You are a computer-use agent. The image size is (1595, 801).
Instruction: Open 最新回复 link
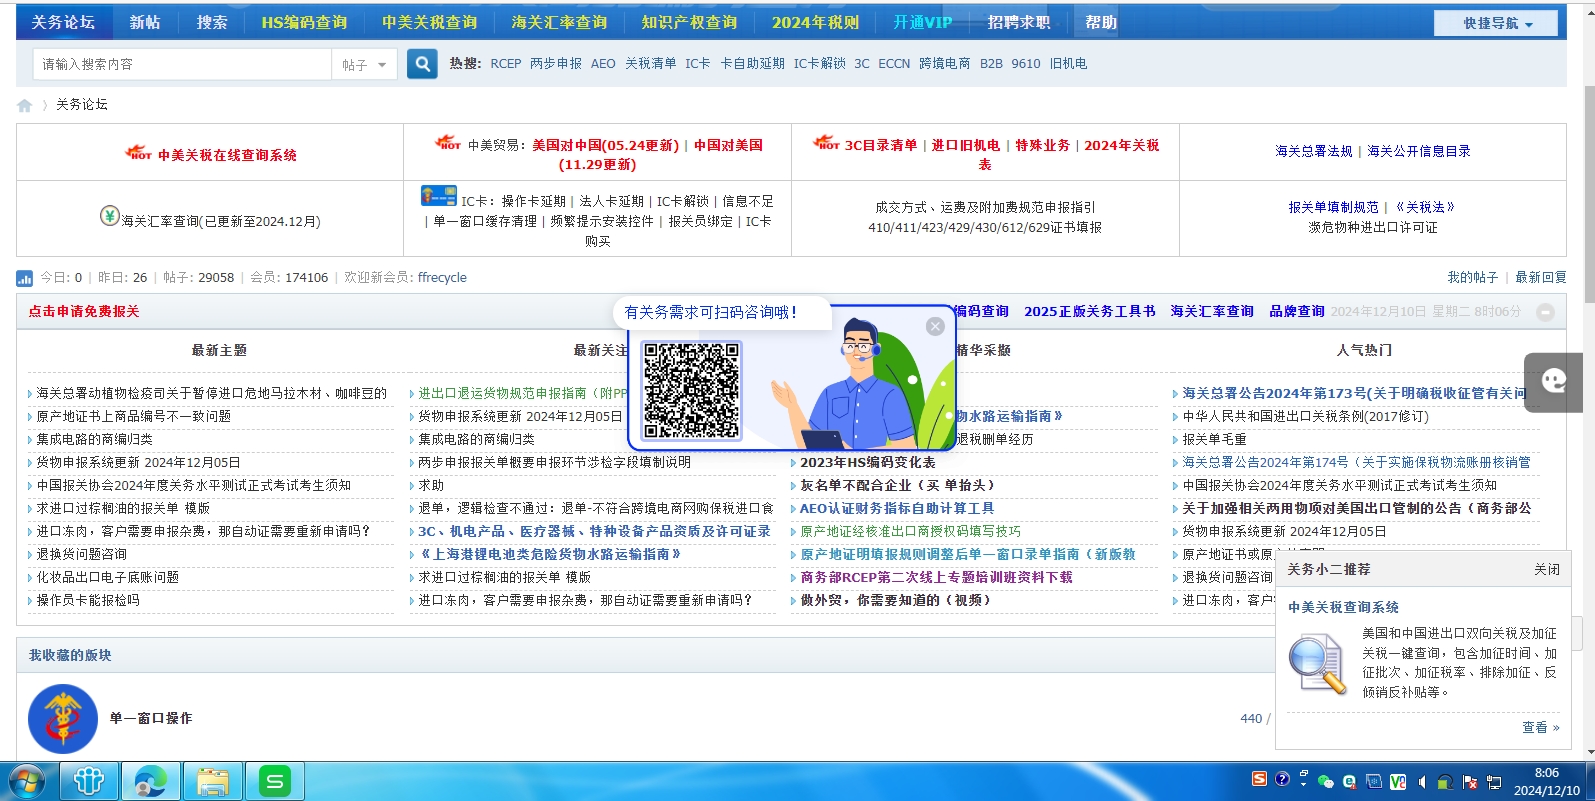[1541, 278]
